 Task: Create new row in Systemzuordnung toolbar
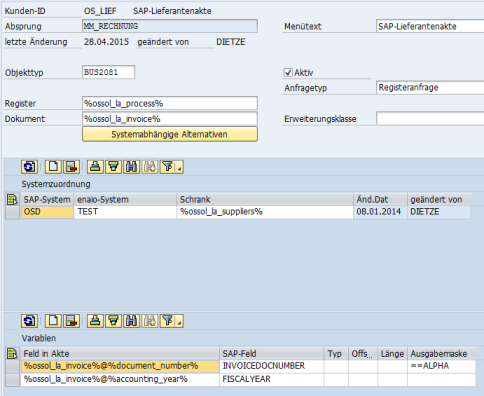click(53, 167)
